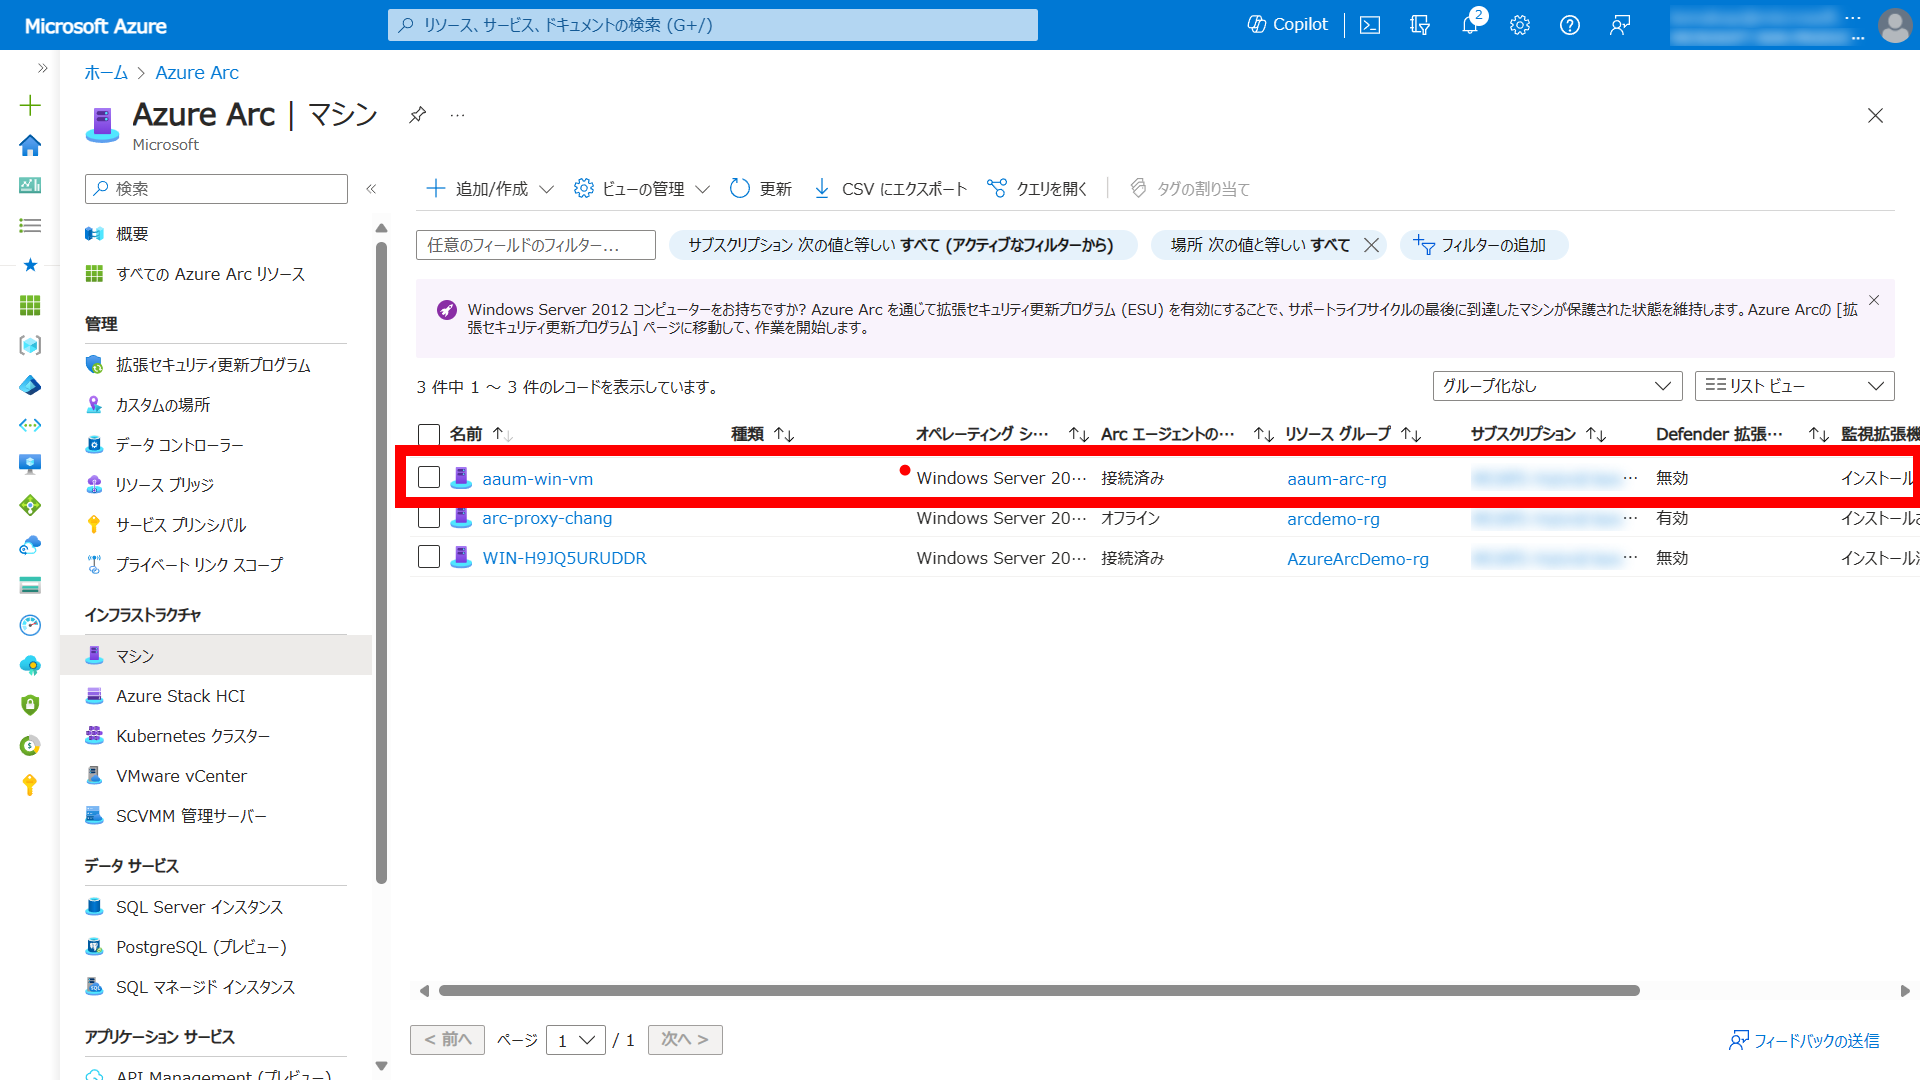The height and width of the screenshot is (1080, 1920).
Task: Pin the Azure Arc machines blade
Action: (x=418, y=115)
